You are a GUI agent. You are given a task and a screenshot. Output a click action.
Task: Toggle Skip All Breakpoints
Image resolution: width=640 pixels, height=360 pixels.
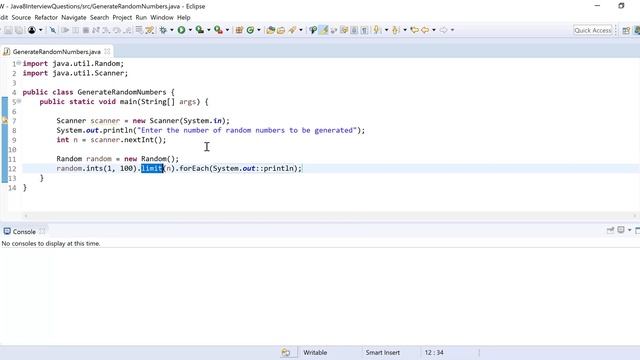[53, 30]
